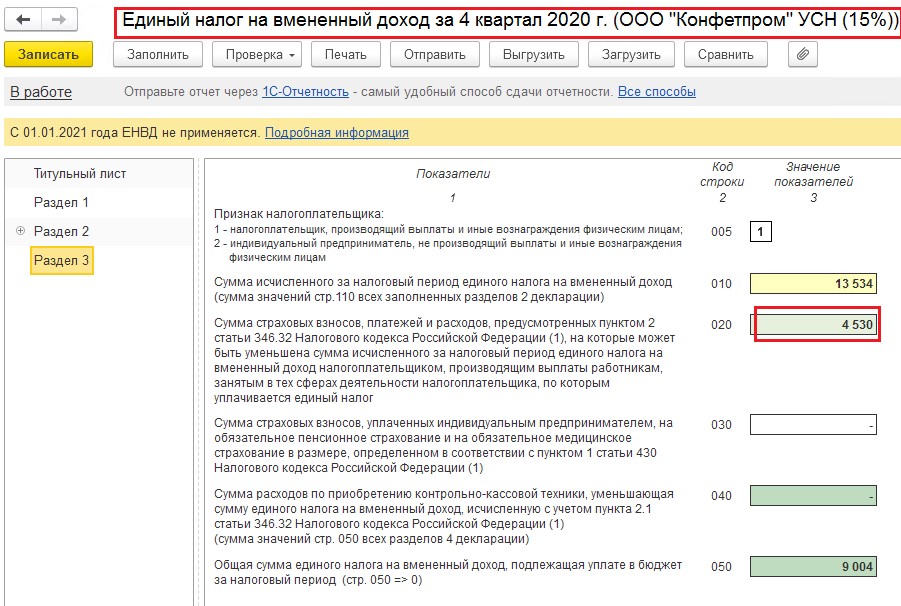Click the row code 030 text

[x=721, y=425]
